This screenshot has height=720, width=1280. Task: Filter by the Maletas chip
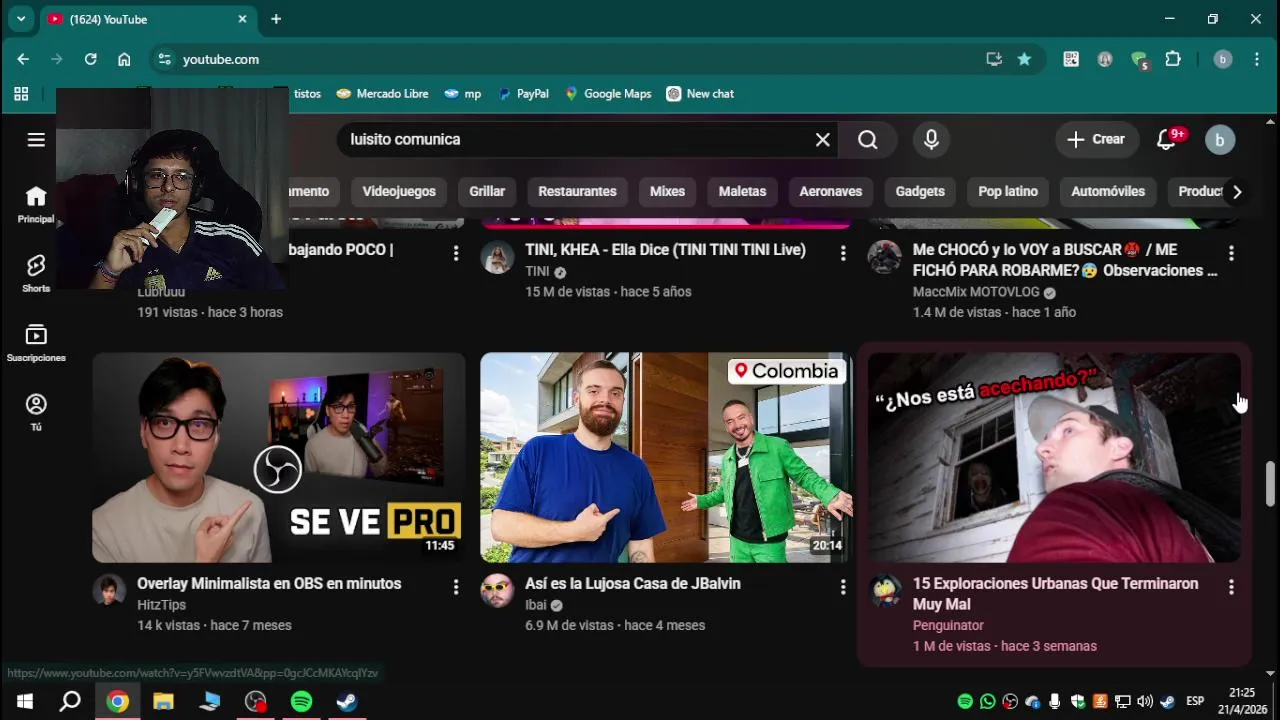click(742, 192)
